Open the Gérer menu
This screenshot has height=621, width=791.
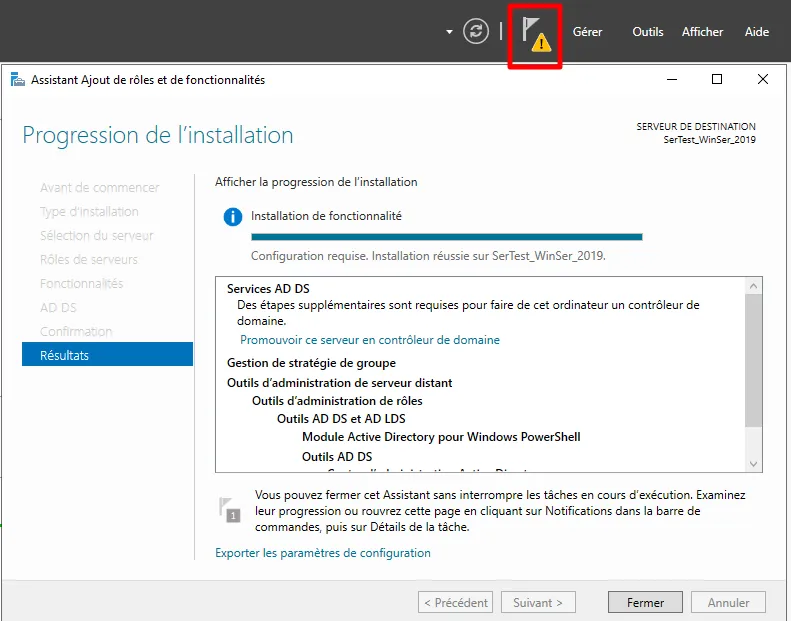pyautogui.click(x=587, y=32)
